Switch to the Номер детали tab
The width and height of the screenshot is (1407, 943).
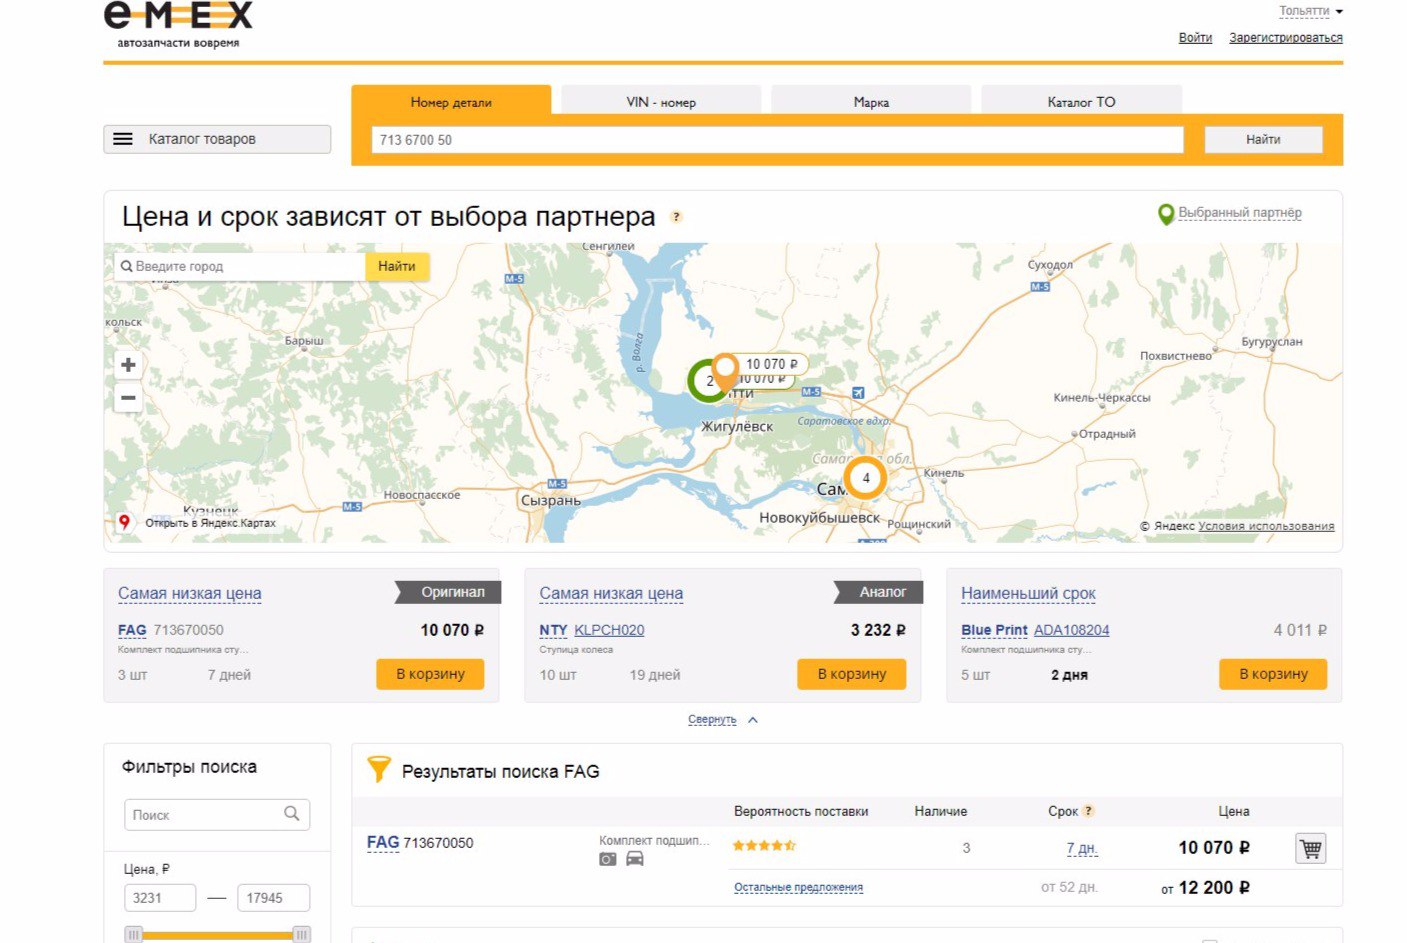coord(451,101)
